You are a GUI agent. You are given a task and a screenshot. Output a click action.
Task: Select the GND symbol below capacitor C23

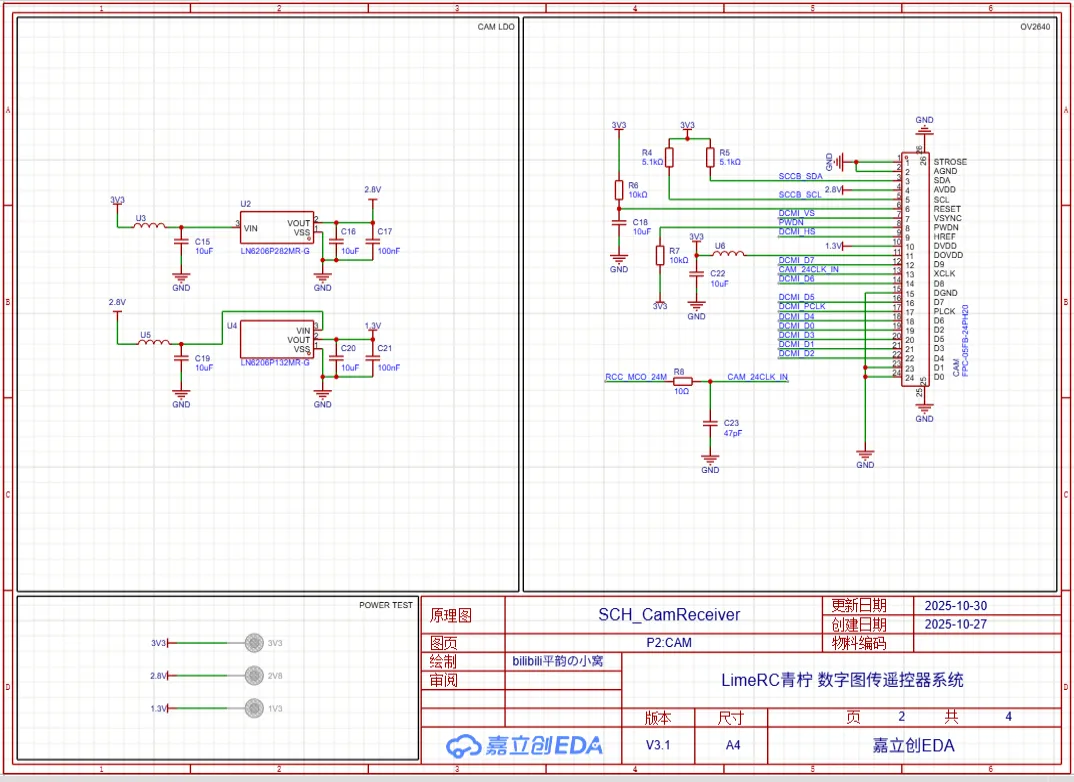point(710,462)
